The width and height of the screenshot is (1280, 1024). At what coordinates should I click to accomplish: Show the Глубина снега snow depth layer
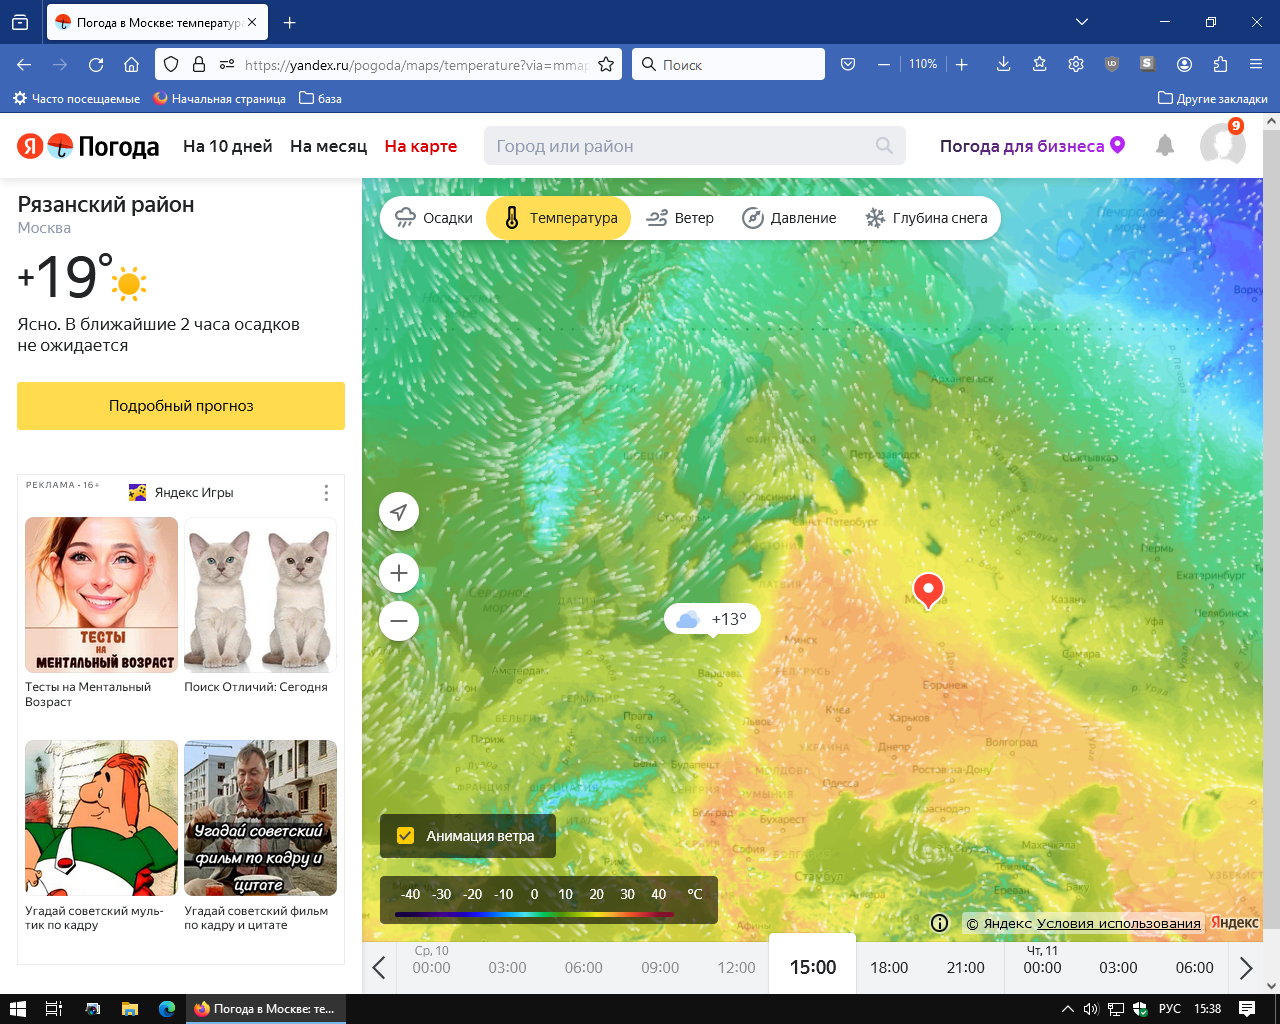(x=924, y=217)
